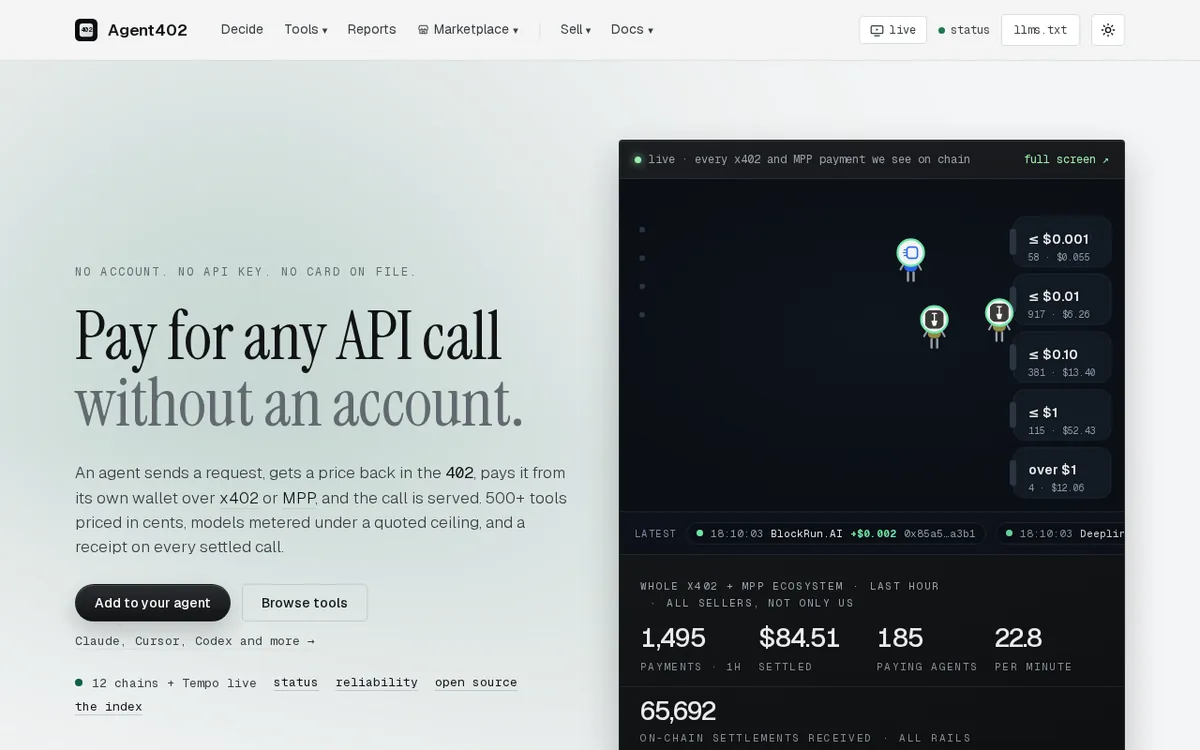Click the Marketplace storefront icon
The width and height of the screenshot is (1200, 750).
tap(423, 30)
